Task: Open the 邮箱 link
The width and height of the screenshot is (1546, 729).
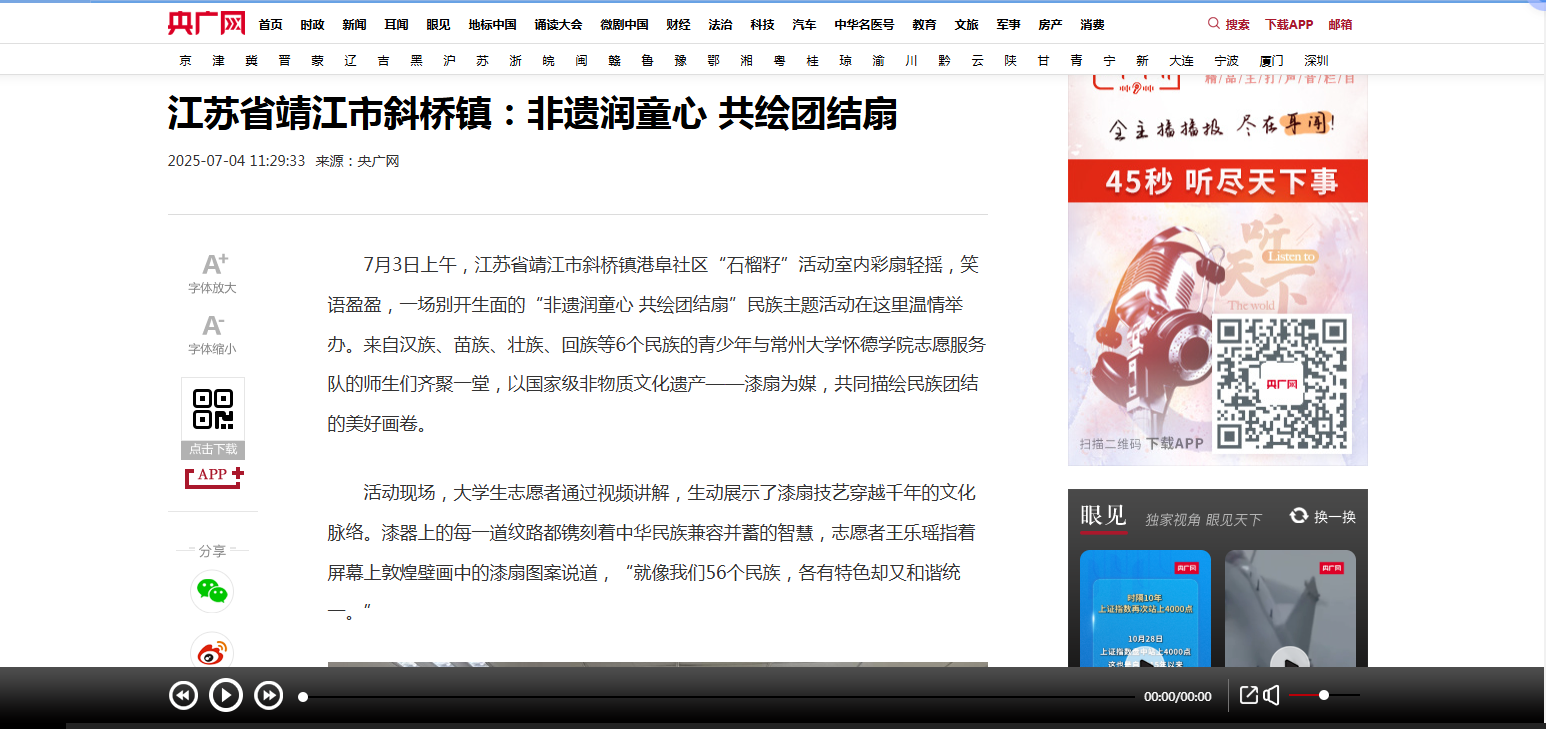Action: (1340, 25)
